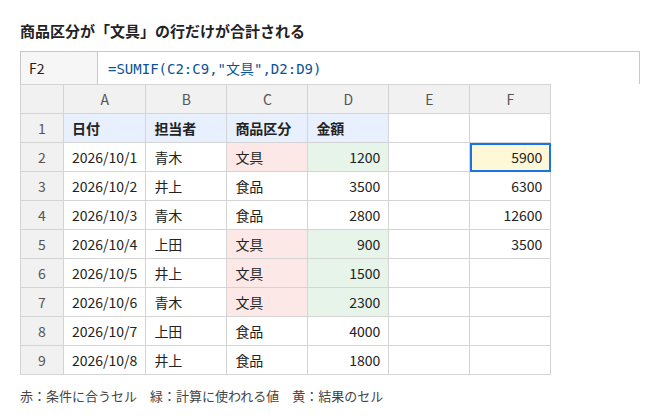Click the 日付 header cell
The image size is (660, 419).
click(104, 128)
